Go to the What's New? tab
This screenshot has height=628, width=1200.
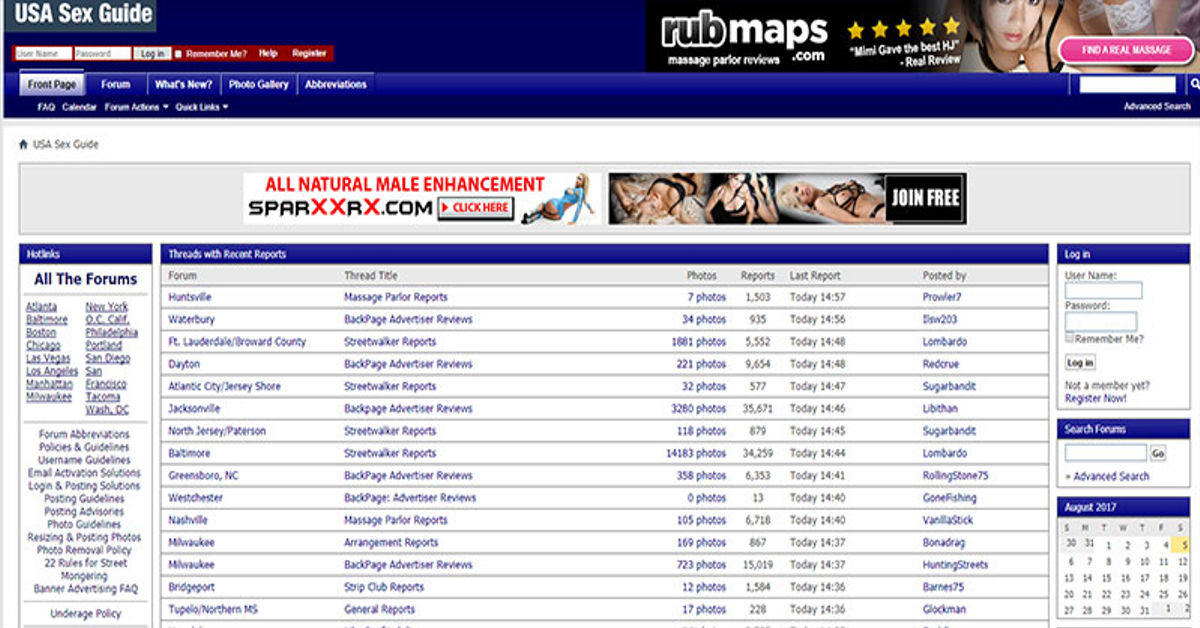[x=183, y=85]
